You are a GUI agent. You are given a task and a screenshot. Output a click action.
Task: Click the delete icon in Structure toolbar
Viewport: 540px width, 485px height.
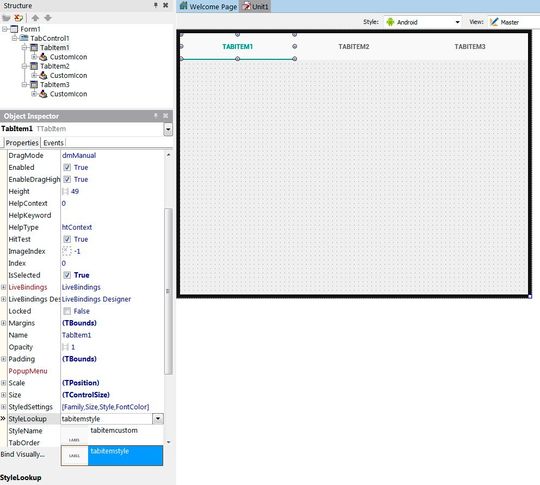(x=19, y=18)
